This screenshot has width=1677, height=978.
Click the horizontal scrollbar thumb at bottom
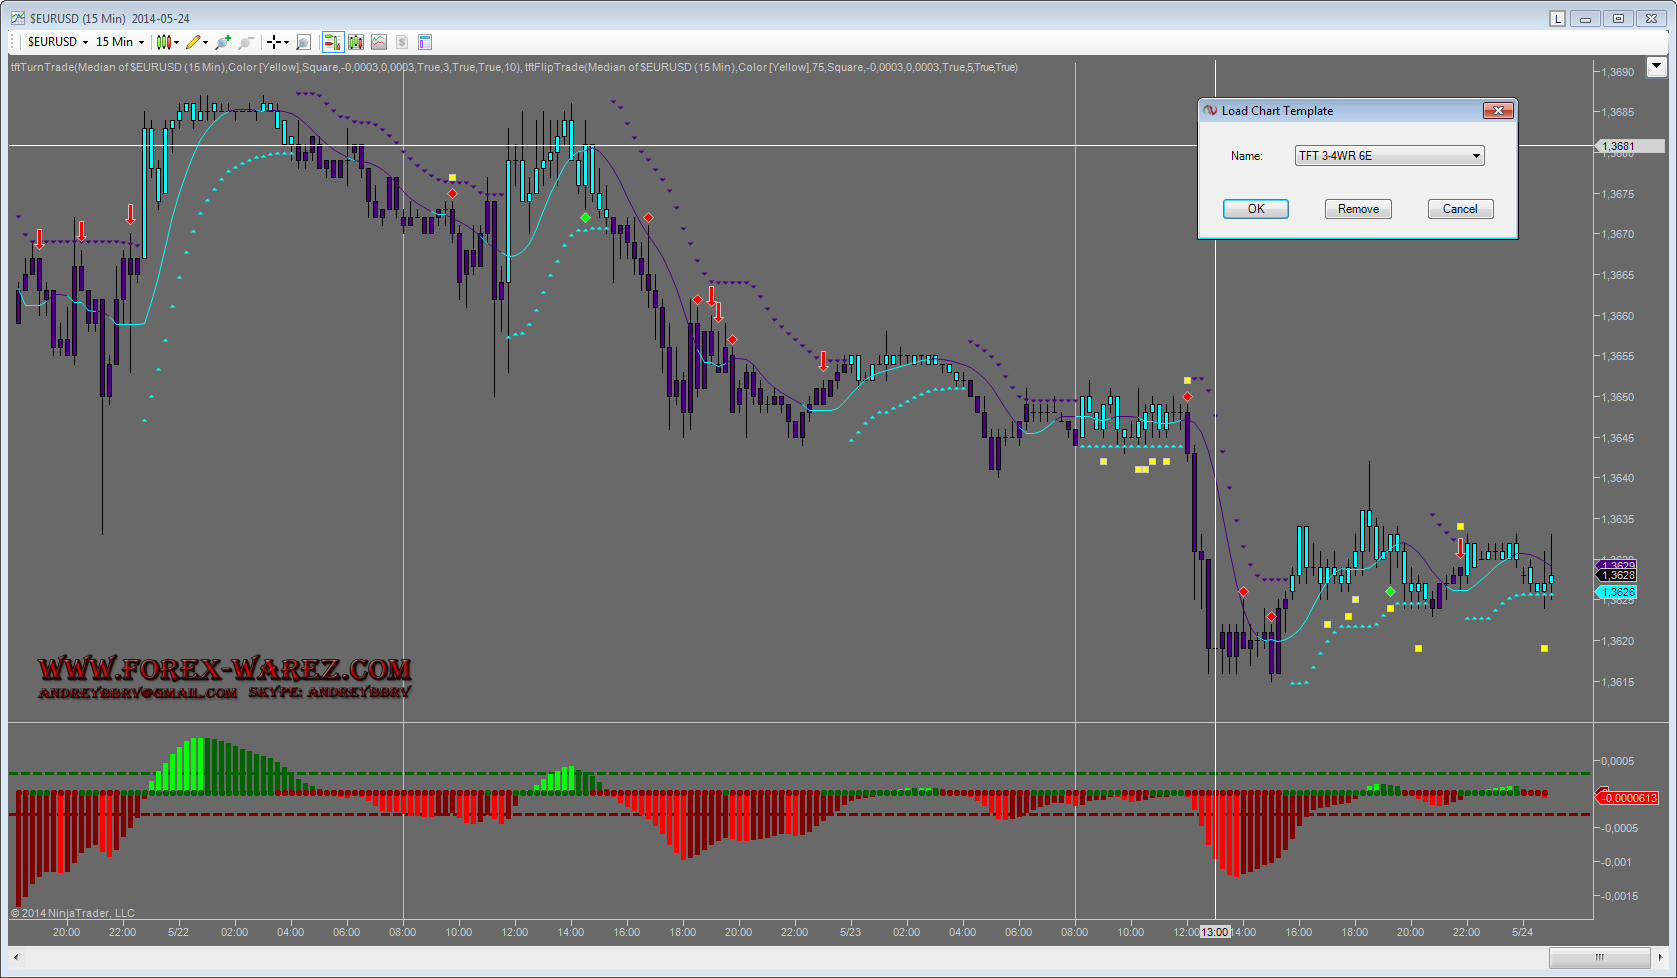coord(1599,957)
